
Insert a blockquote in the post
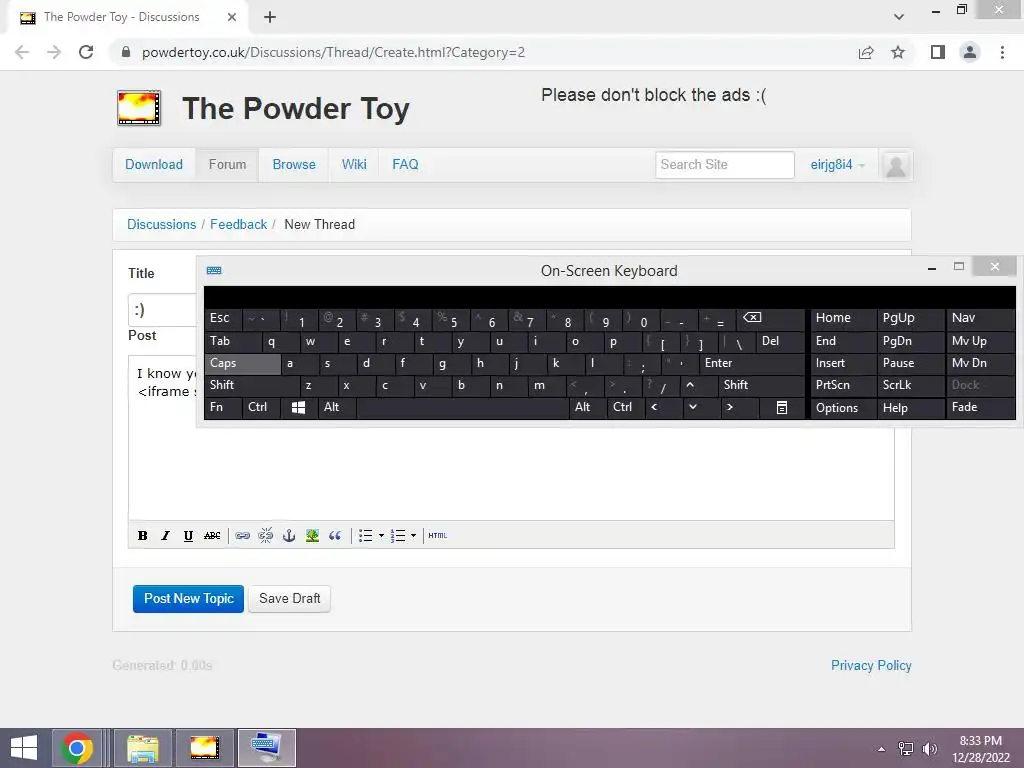(335, 536)
